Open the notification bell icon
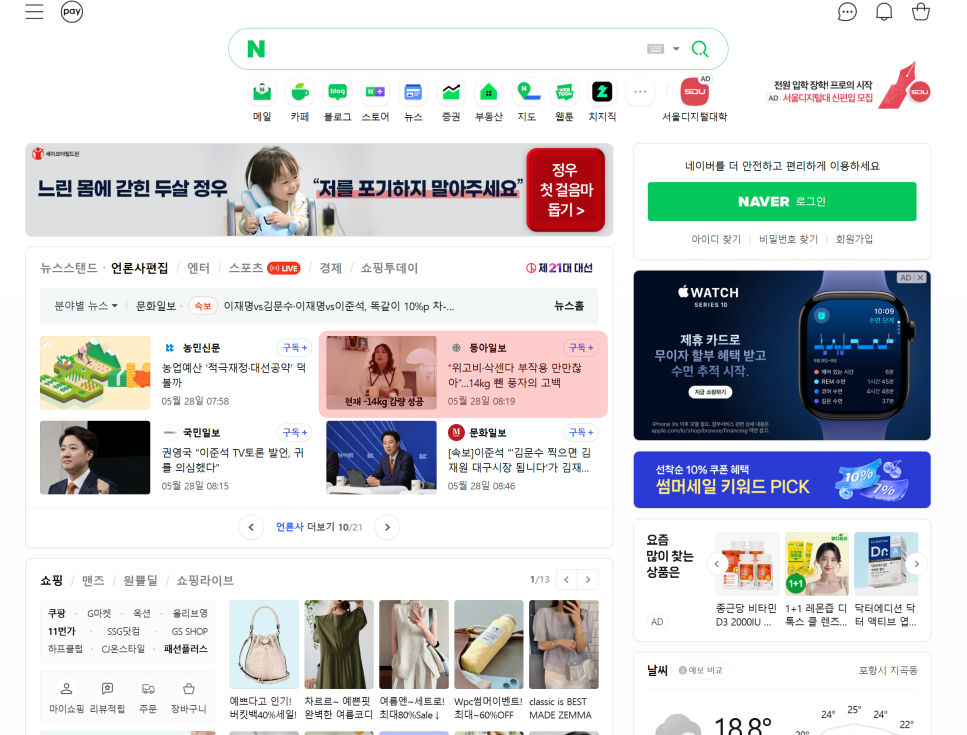Screen dimensions: 967x735 (x=884, y=12)
